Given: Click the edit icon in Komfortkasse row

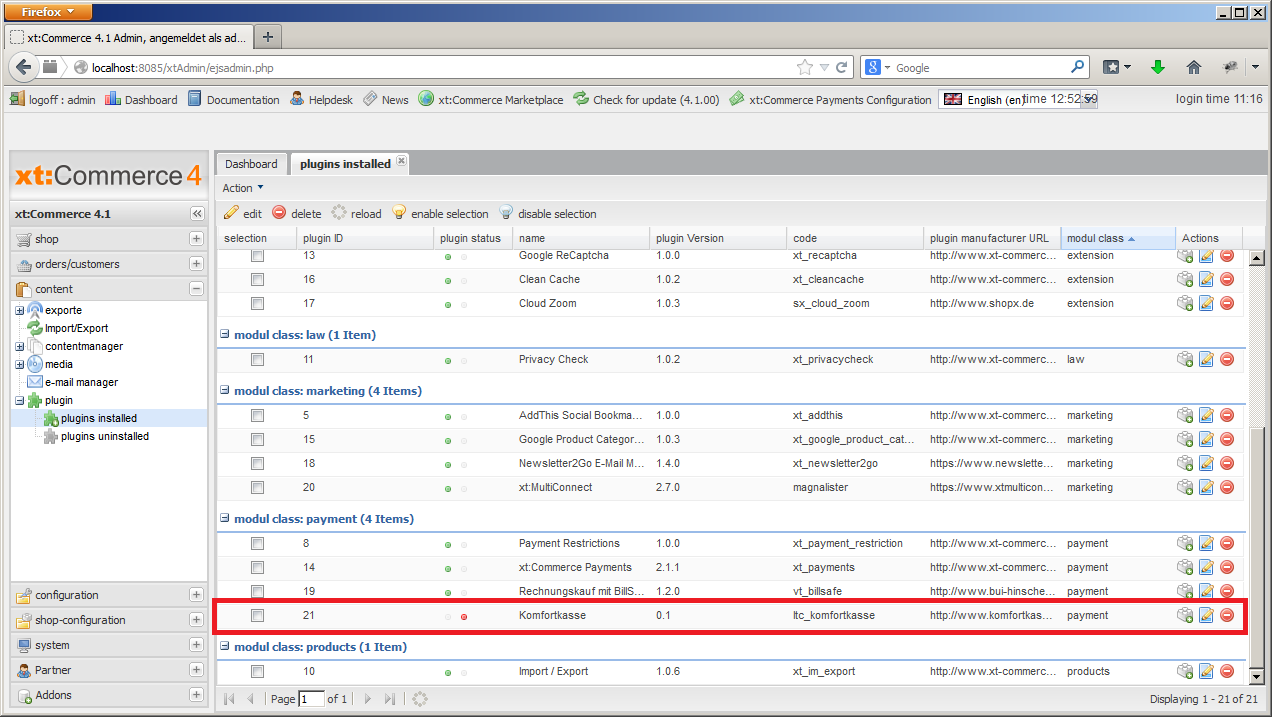Looking at the screenshot, I should pyautogui.click(x=1206, y=615).
